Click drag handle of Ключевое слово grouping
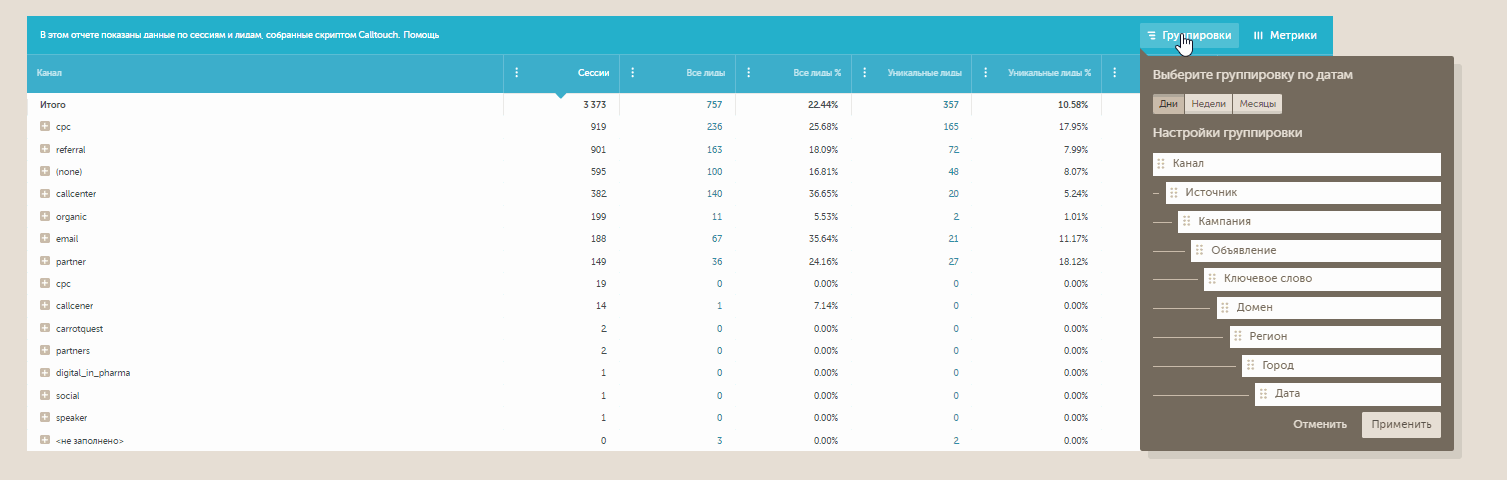This screenshot has width=1507, height=480. 1212,279
